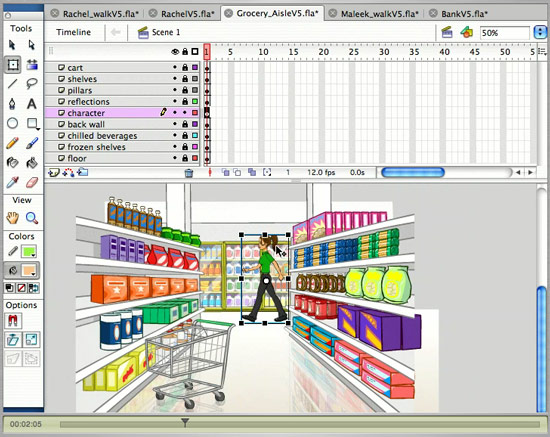550x437 pixels.
Task: Click the timeline horizontal scrollbar thumb
Action: [413, 172]
